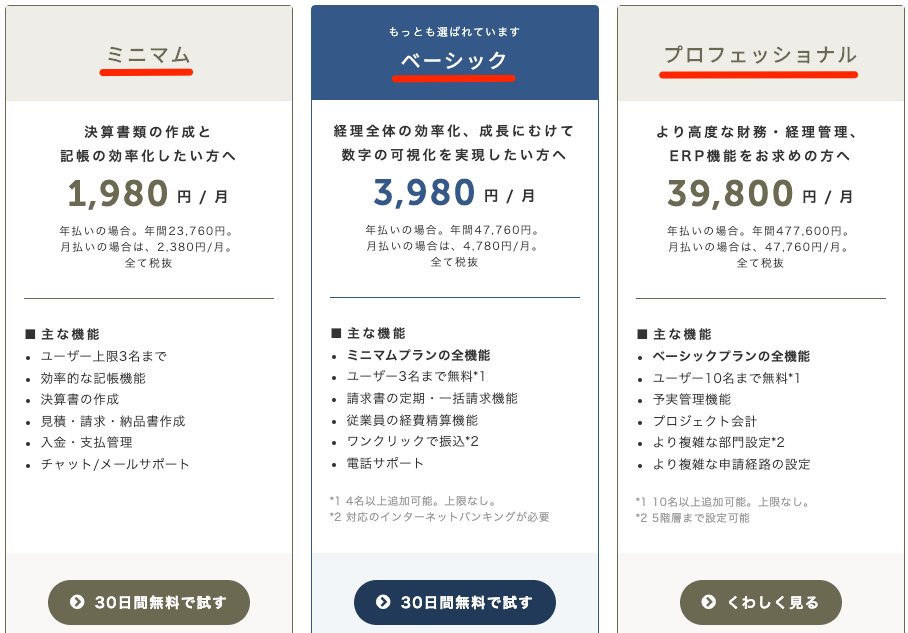Click the 1,980 円 monthly price
908x633 pixels.
coord(148,193)
